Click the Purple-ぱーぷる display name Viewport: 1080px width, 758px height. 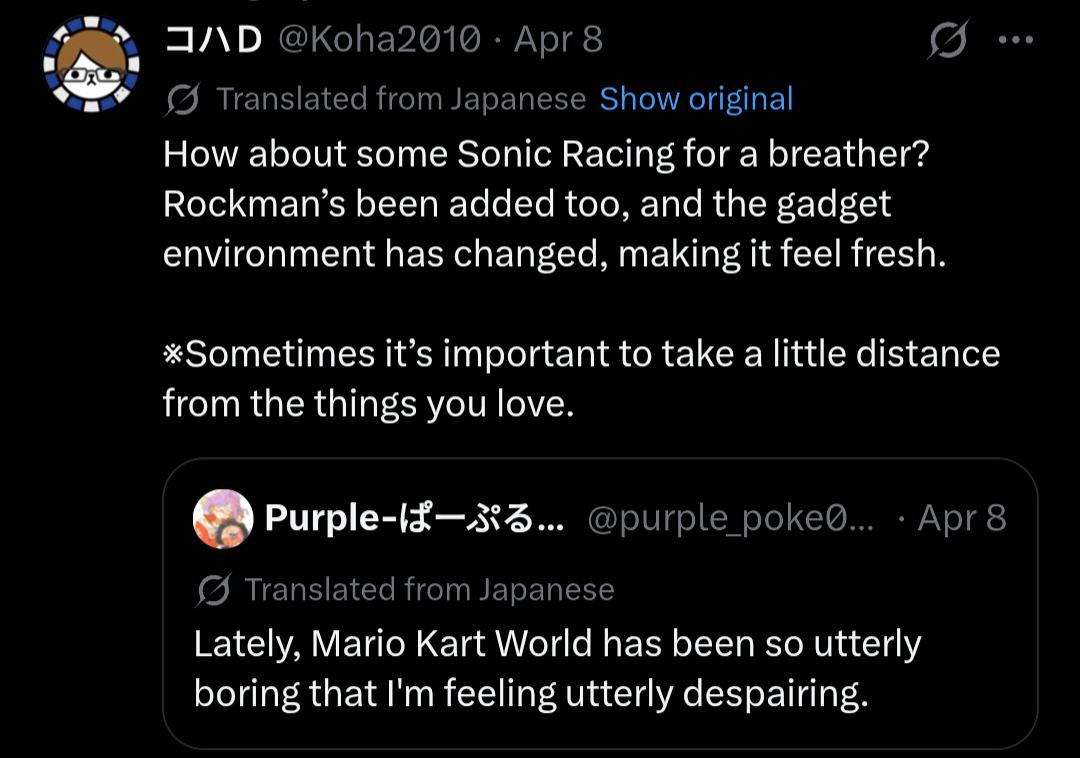[x=414, y=518]
